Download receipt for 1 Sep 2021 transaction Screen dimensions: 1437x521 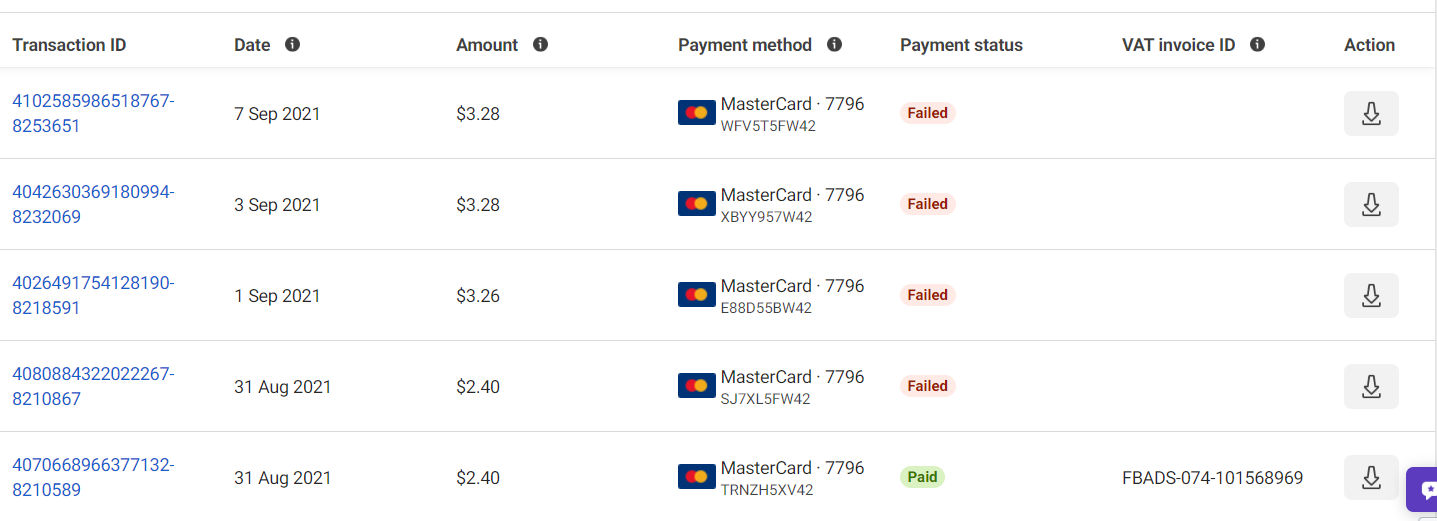(x=1371, y=296)
